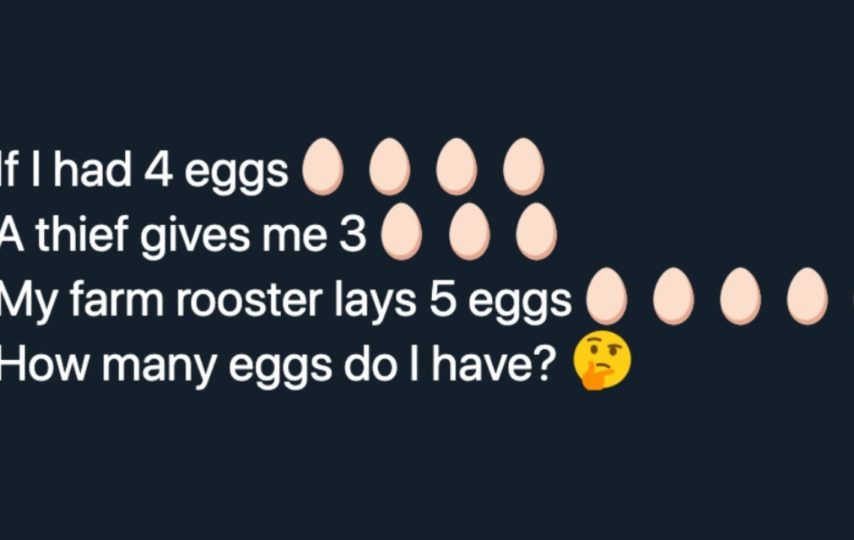Select the second egg in the rooster row
Viewport: 854px width, 540px height.
[x=674, y=296]
